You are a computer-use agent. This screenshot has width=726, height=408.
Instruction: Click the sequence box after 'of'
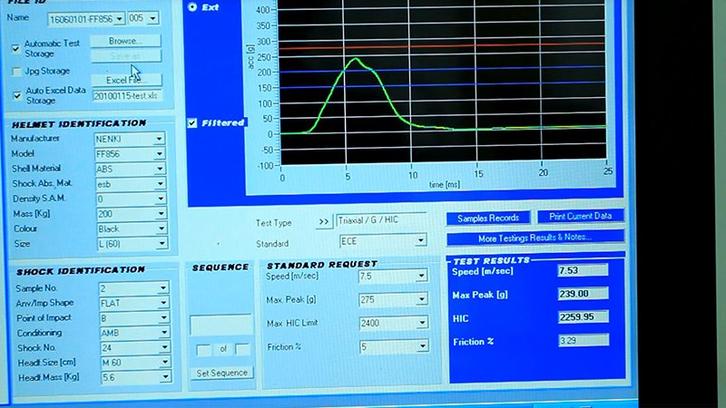[x=243, y=350]
